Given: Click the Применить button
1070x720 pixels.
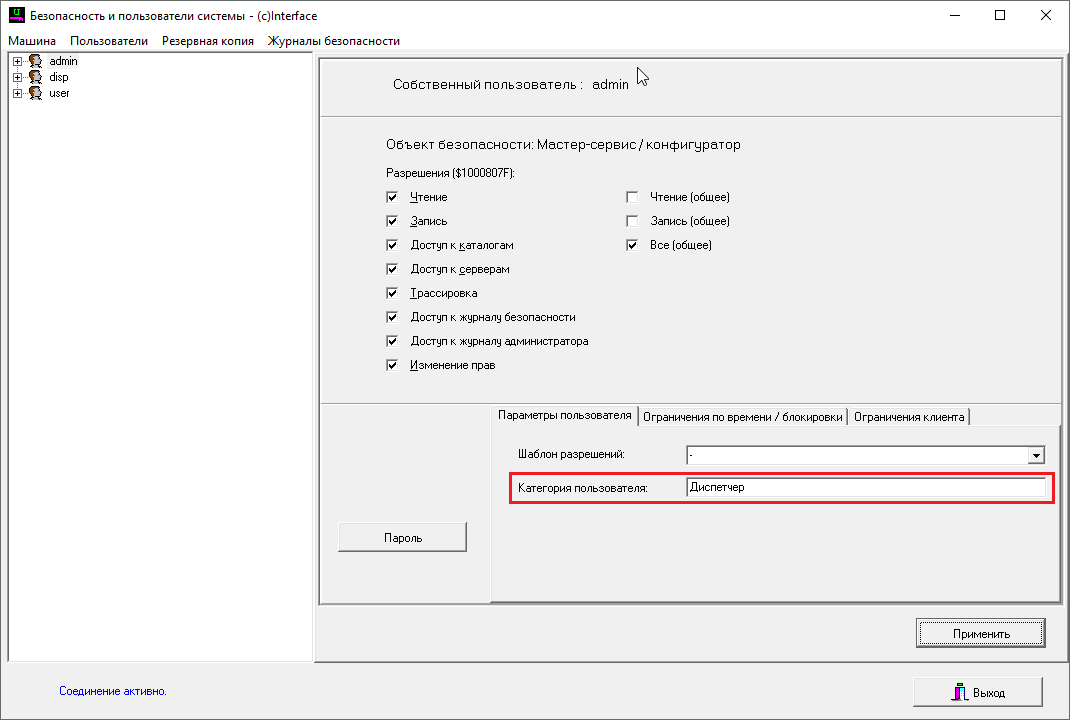Looking at the screenshot, I should pos(980,633).
